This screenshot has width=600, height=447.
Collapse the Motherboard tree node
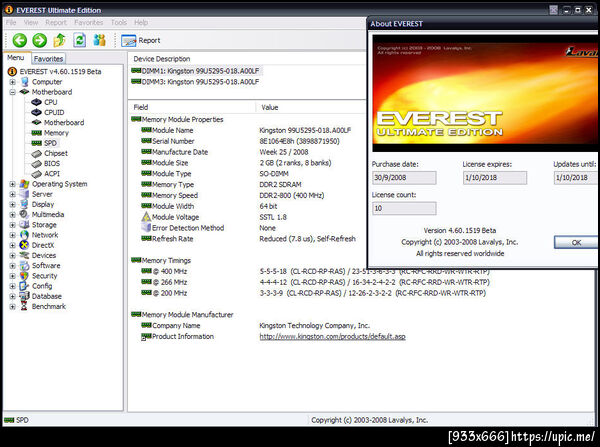(x=12, y=92)
